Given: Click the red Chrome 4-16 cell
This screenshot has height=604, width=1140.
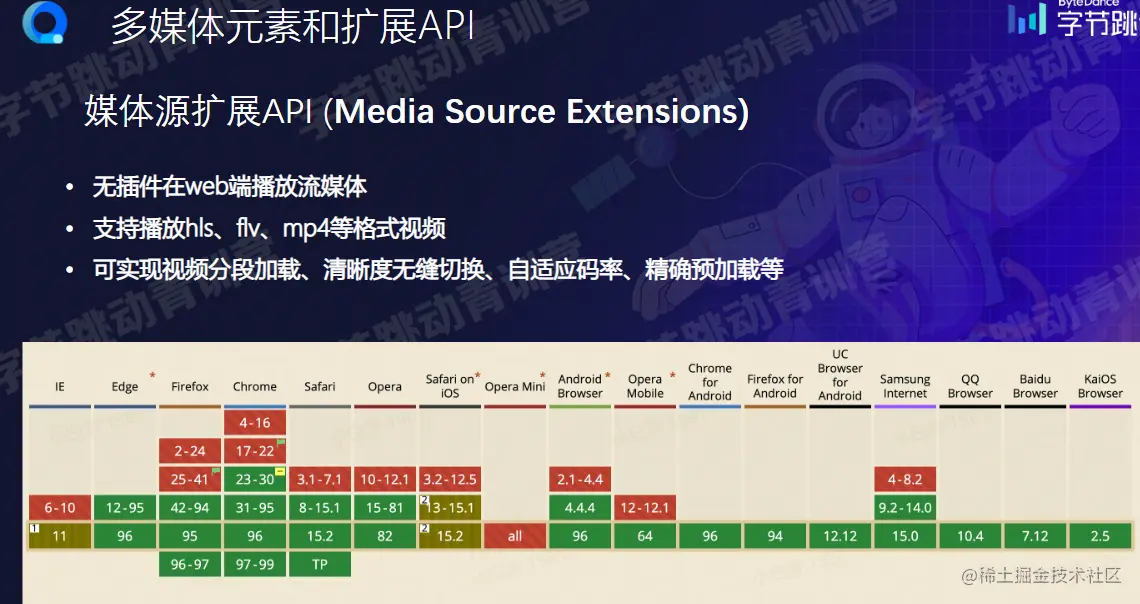Looking at the screenshot, I should point(254,422).
